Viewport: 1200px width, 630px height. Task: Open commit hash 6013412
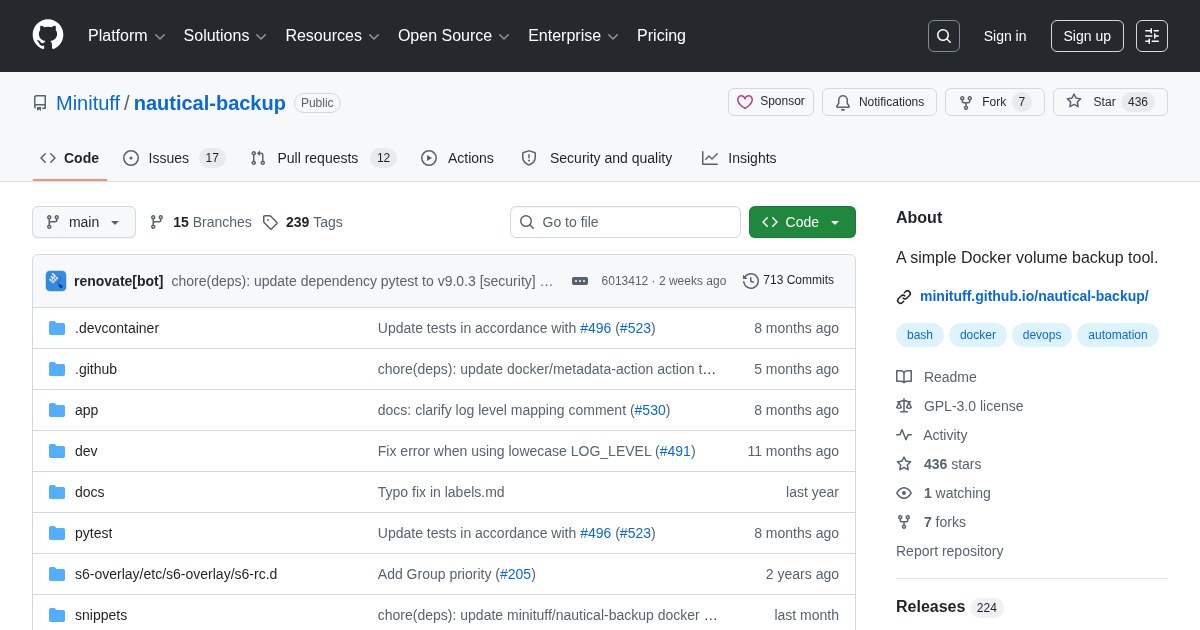pos(625,281)
